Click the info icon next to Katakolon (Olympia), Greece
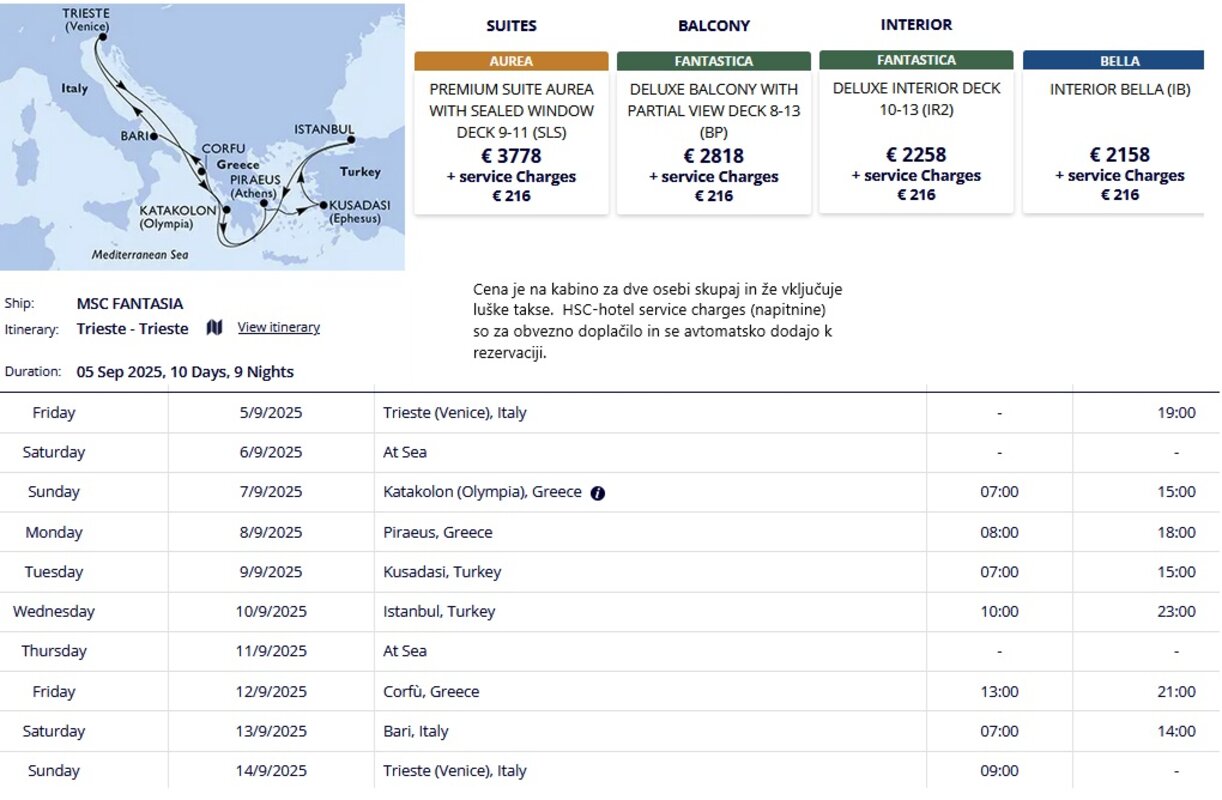Screen dimensions: 1222x800 point(598,493)
